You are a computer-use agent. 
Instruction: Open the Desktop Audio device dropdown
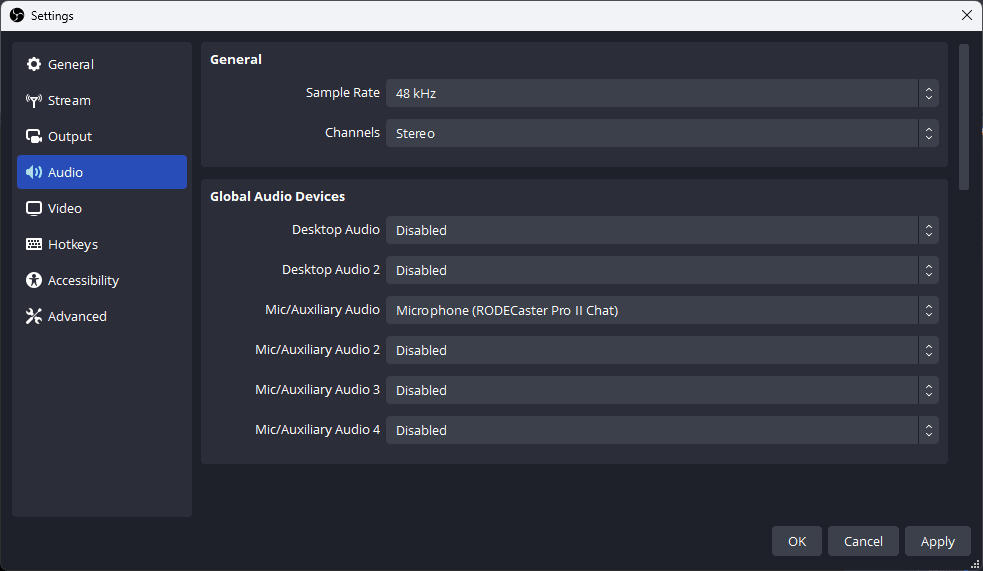coord(661,230)
